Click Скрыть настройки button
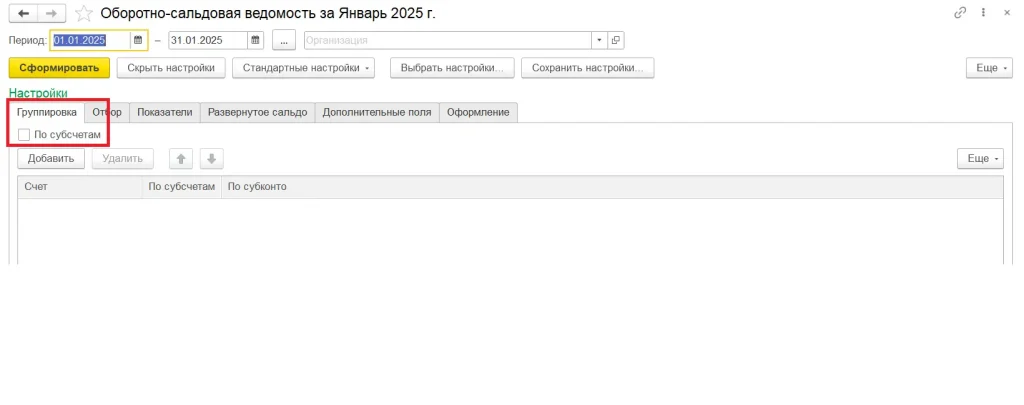Image resolution: width=1024 pixels, height=405 pixels. (x=171, y=68)
